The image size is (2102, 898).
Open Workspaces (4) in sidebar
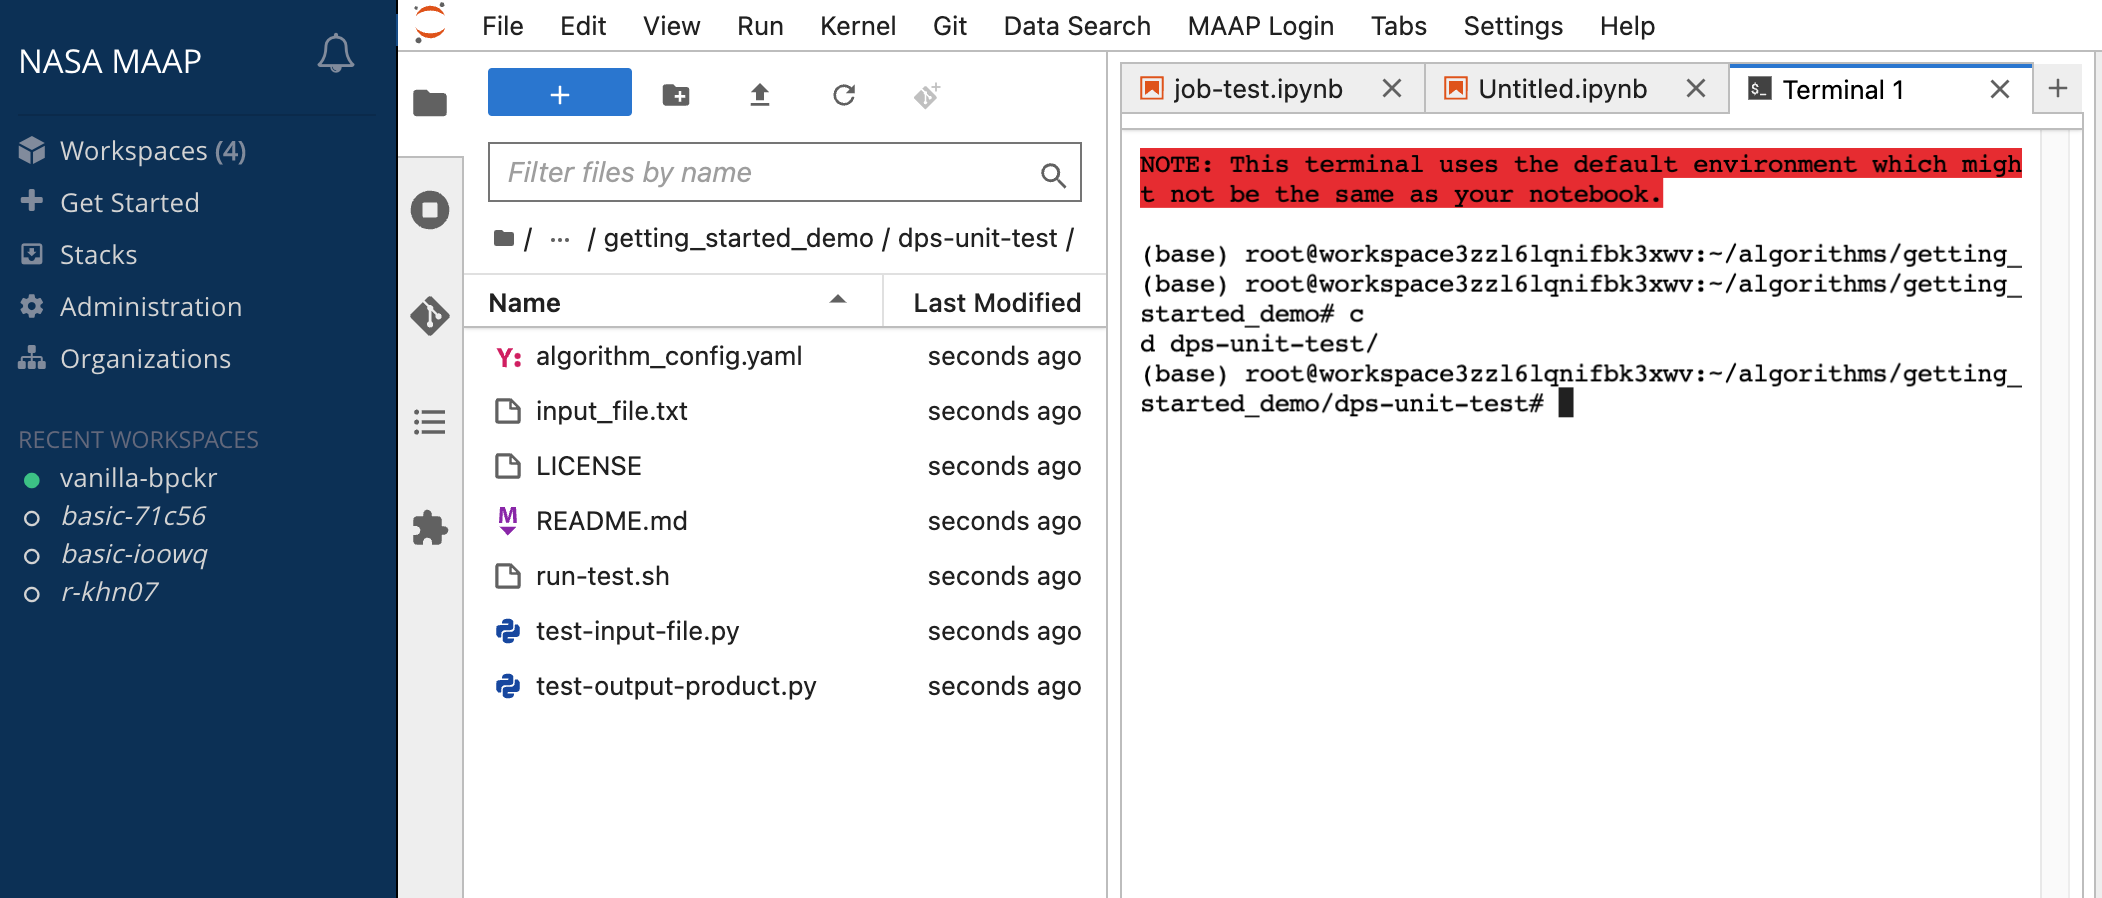coord(152,151)
